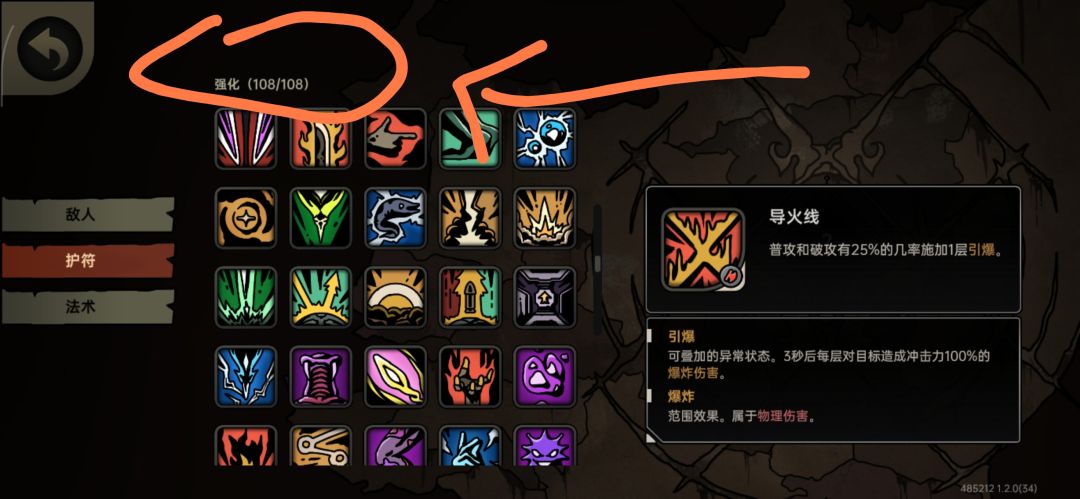Select the purple ghost face charm icon
The width and height of the screenshot is (1080, 499).
tap(545, 376)
